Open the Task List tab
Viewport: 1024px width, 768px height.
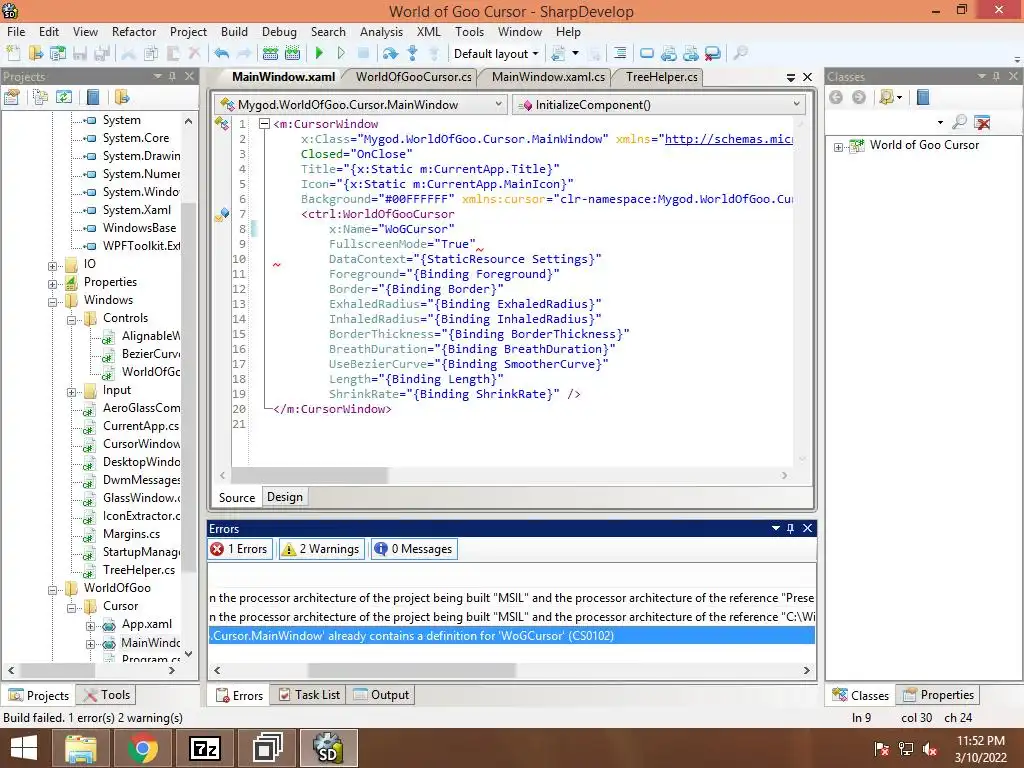pyautogui.click(x=310, y=695)
